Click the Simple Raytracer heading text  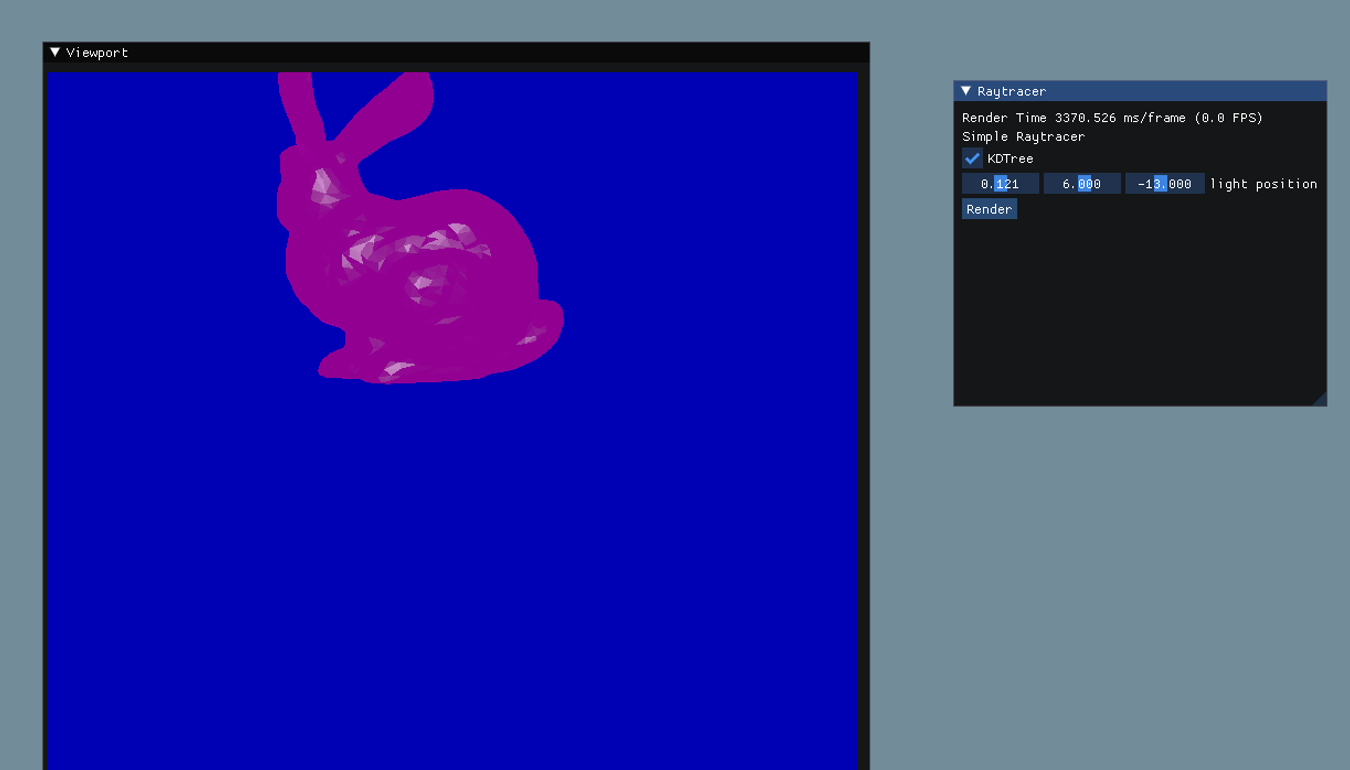pyautogui.click(x=1023, y=137)
